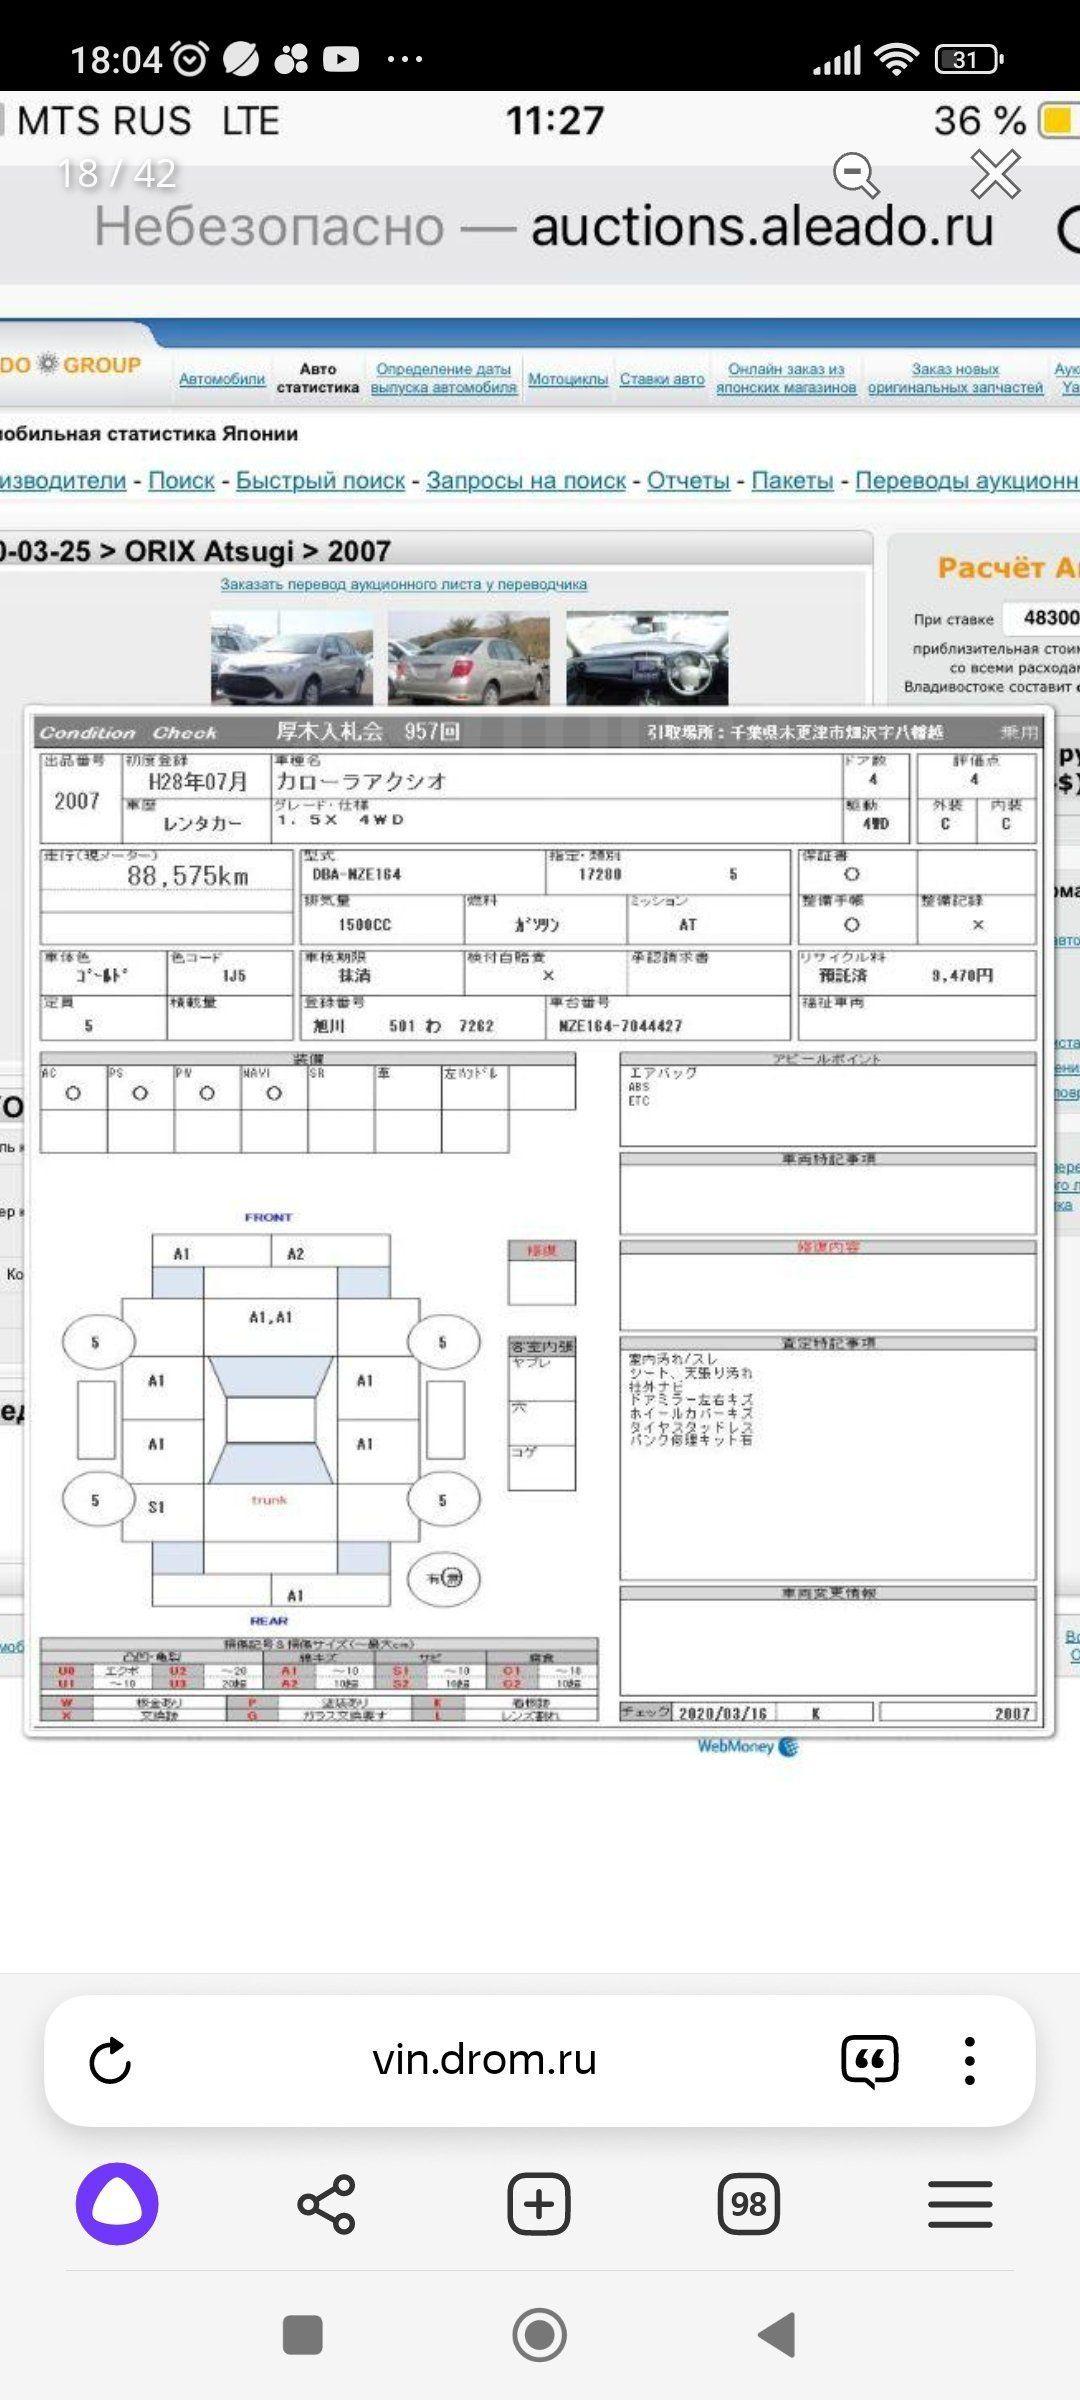Tap the A1,A1 hood mark on diagram

point(271,1317)
